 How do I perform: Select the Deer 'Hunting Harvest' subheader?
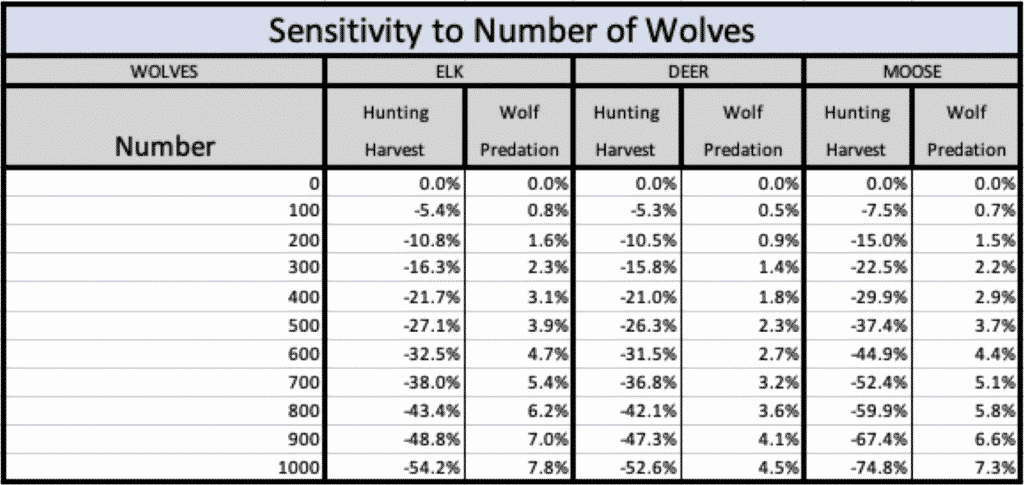(x=626, y=131)
